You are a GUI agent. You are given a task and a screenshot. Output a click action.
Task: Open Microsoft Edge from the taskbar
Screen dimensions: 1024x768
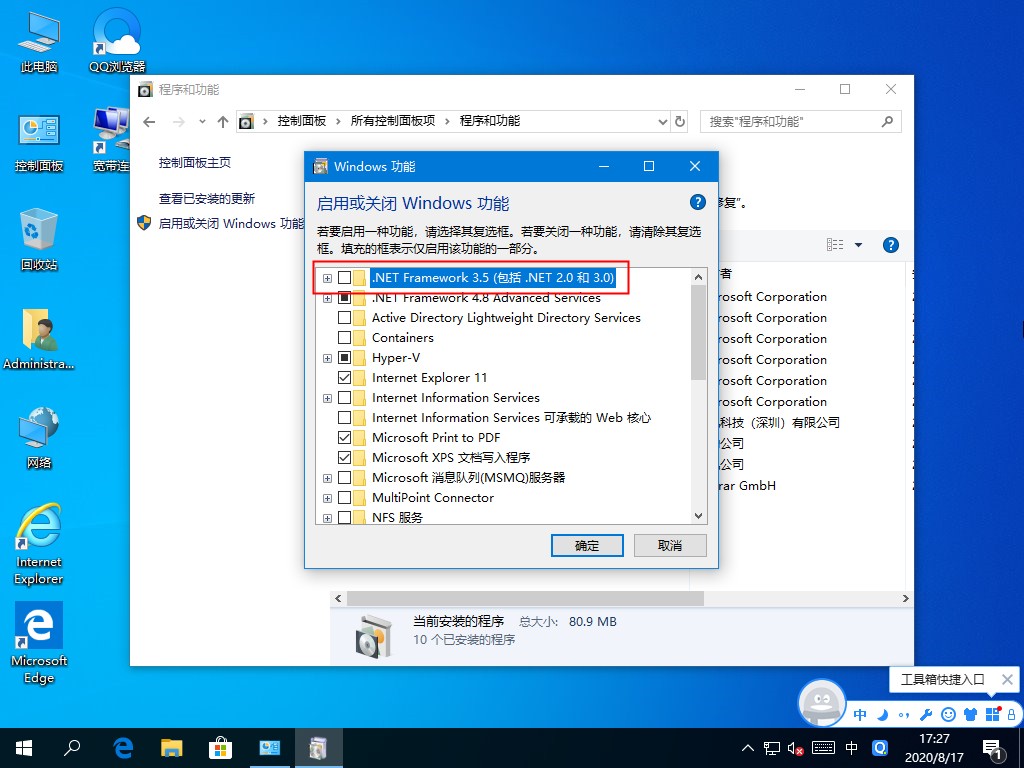coord(122,747)
